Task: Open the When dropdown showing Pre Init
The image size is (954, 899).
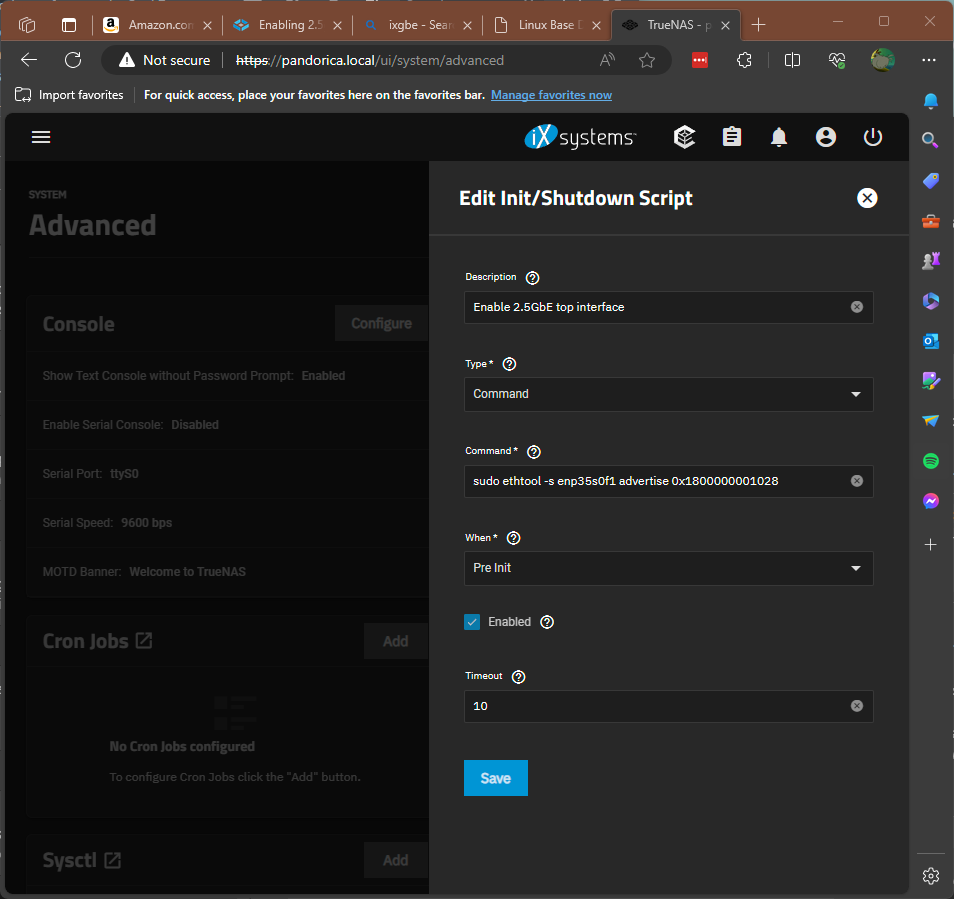Action: 669,568
